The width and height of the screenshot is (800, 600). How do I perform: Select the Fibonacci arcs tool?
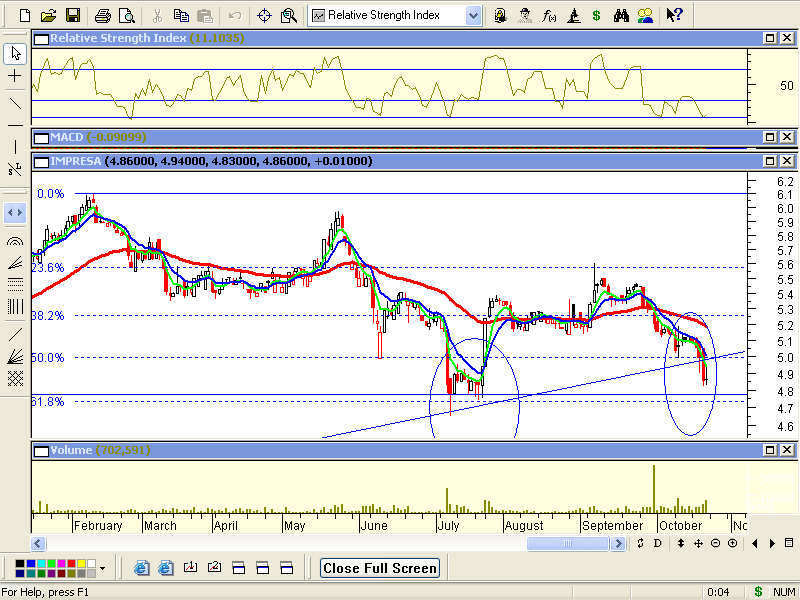tap(15, 241)
